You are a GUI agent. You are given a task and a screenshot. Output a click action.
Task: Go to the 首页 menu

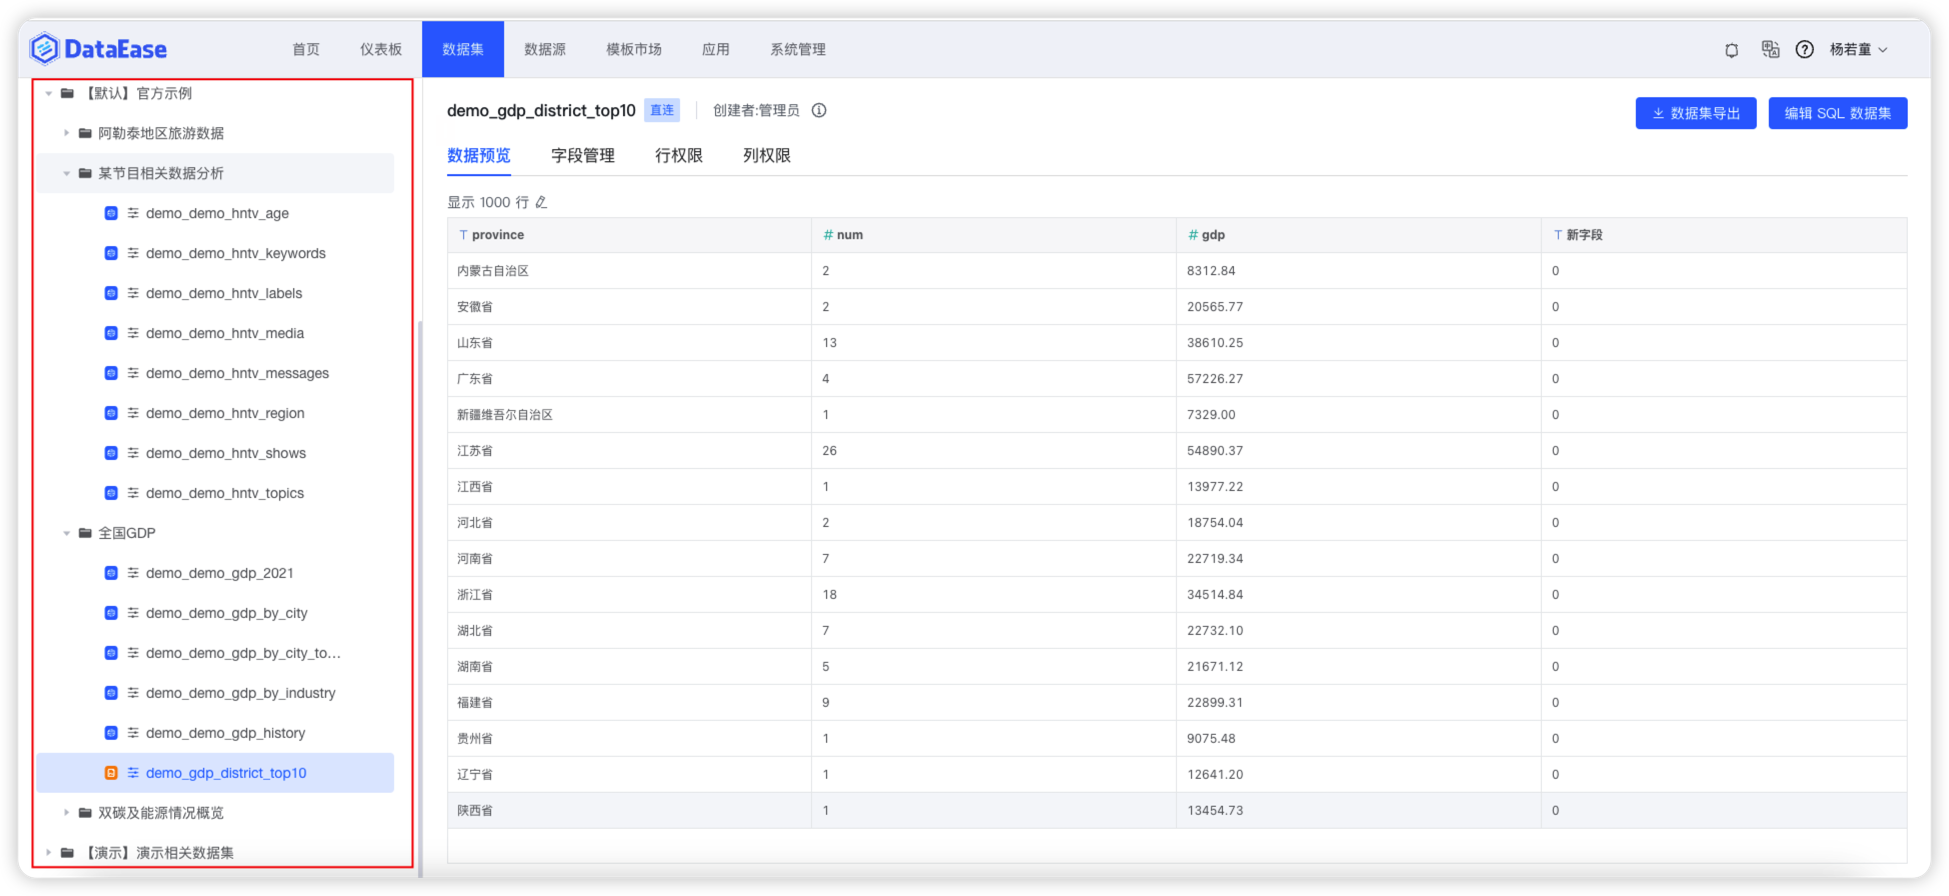(306, 49)
